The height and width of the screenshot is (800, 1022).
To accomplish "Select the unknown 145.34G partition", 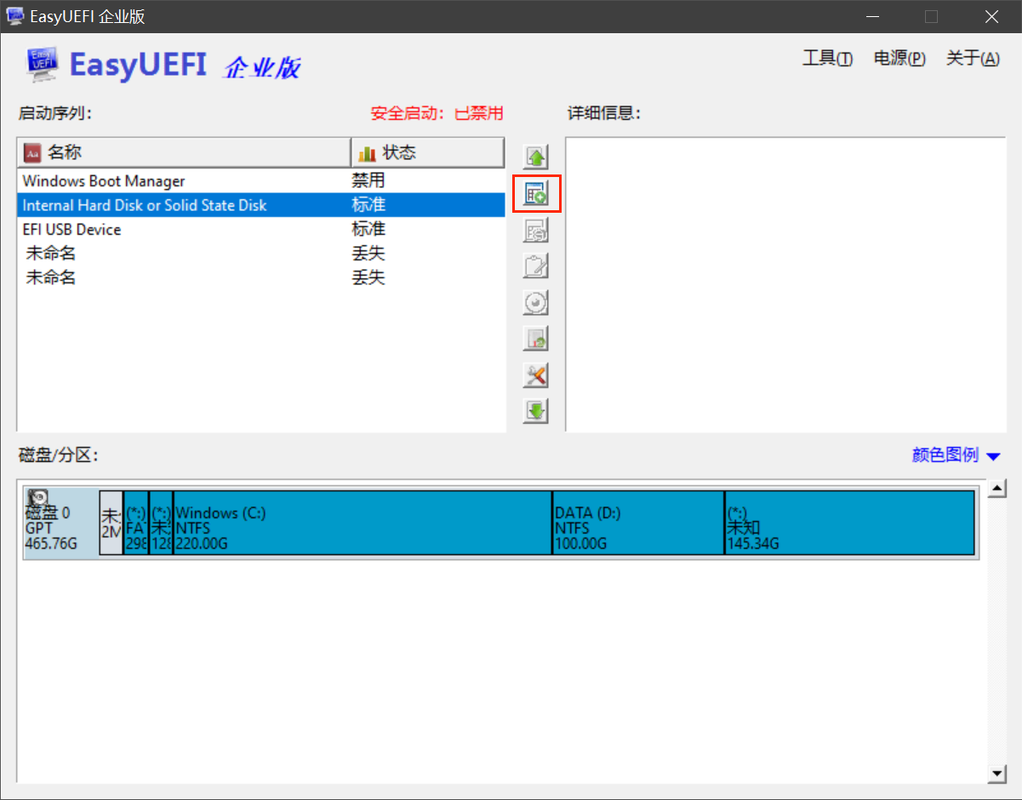I will pyautogui.click(x=850, y=523).
